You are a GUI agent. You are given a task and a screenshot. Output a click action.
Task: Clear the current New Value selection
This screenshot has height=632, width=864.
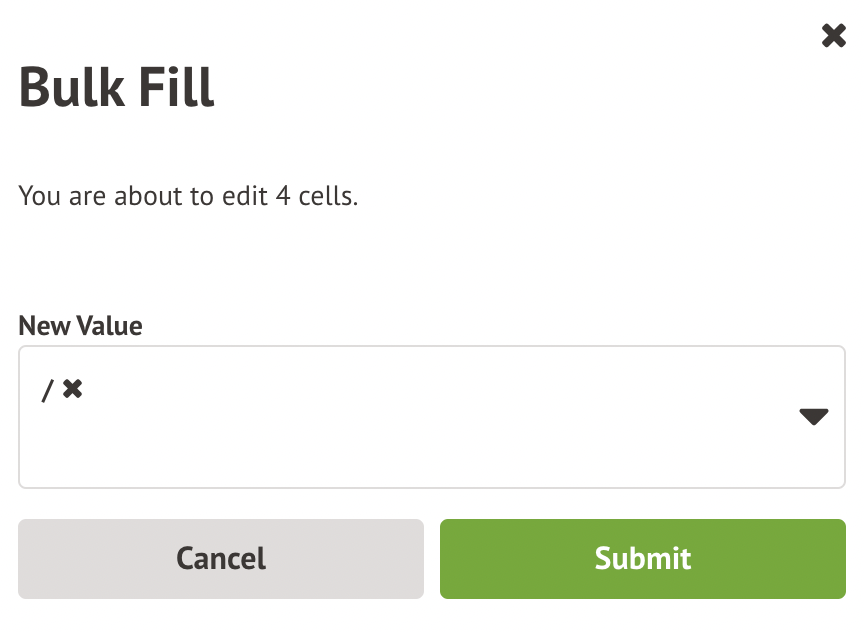click(x=72, y=389)
